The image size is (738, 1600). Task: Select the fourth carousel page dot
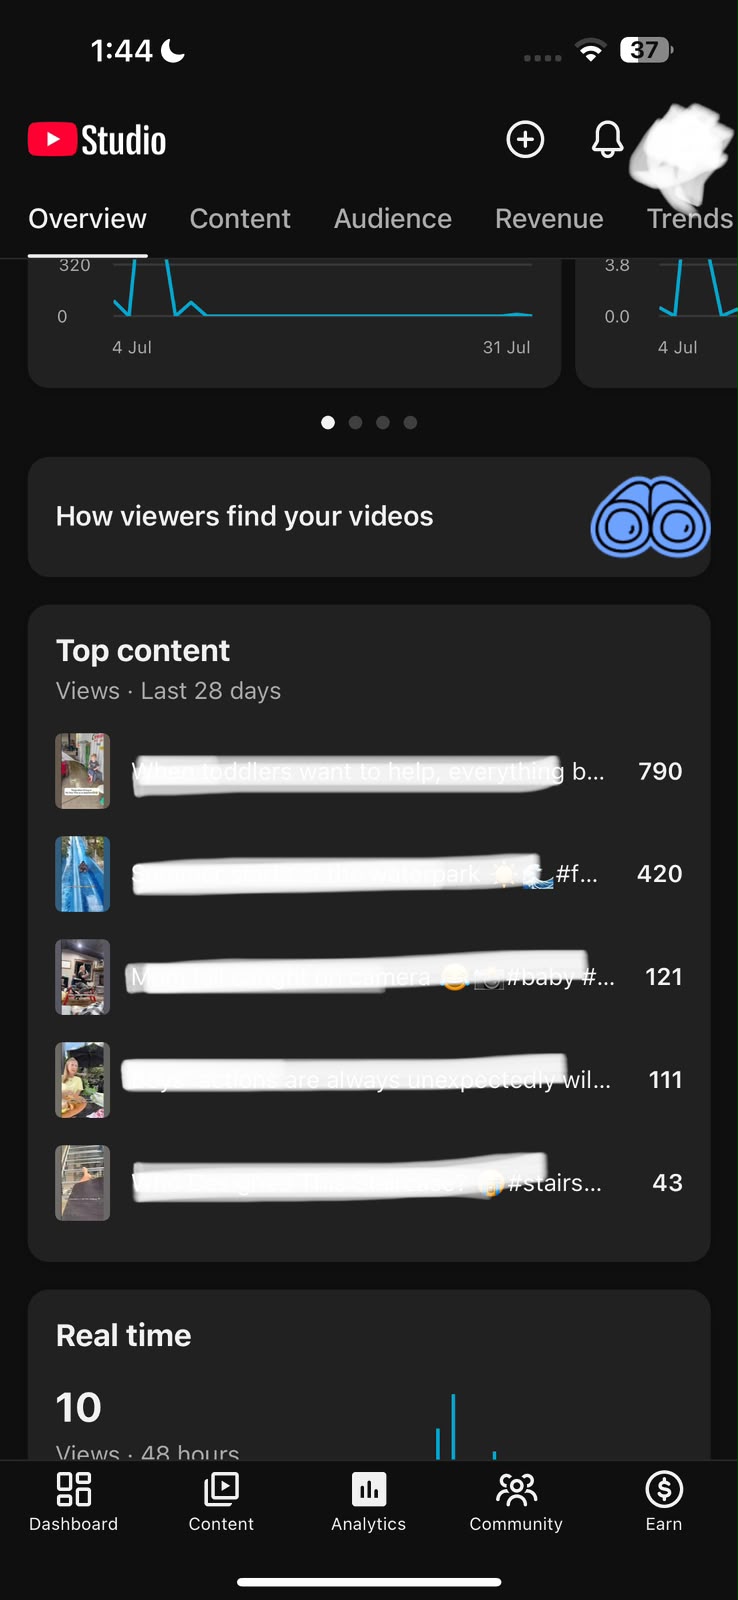[x=410, y=423]
